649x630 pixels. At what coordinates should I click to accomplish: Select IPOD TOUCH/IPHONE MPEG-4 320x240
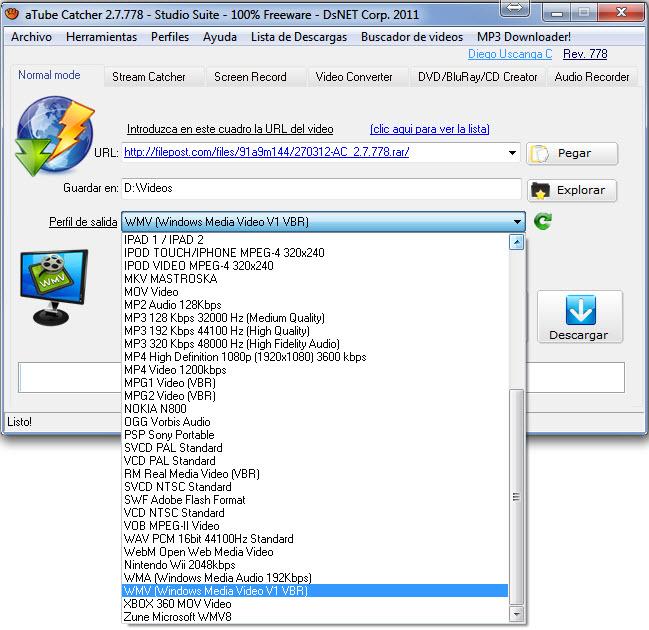coord(315,253)
